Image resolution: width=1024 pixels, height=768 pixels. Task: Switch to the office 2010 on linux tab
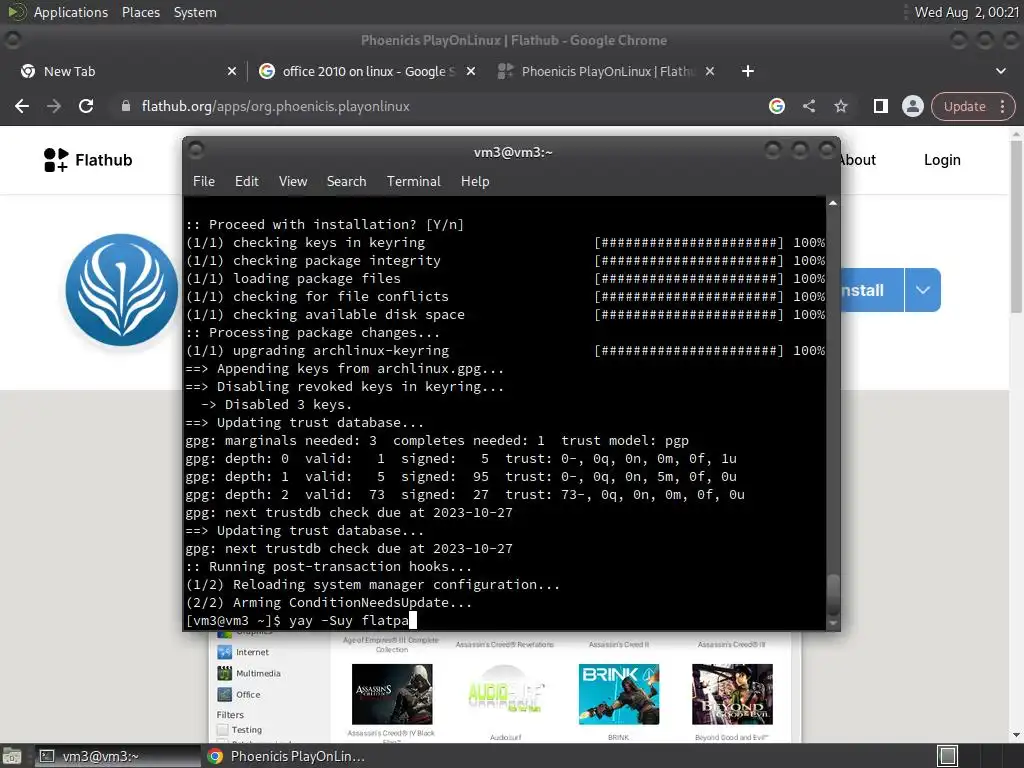[366, 71]
